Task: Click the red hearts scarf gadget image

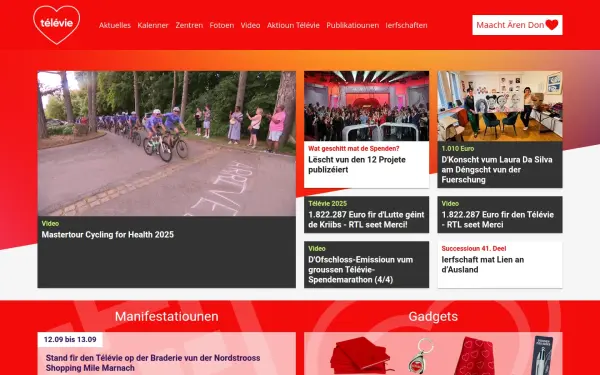Action: pos(474,356)
